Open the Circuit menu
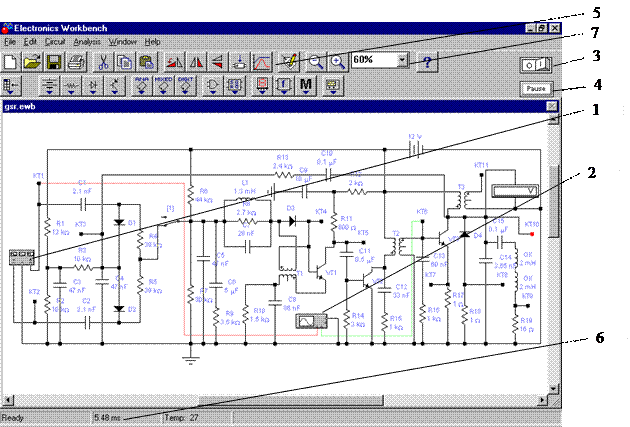This screenshot has height=427, width=630. (x=58, y=42)
